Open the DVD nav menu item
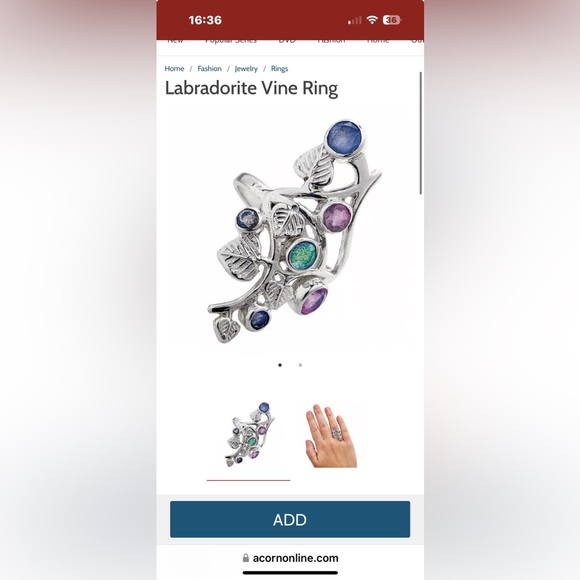 [x=287, y=41]
